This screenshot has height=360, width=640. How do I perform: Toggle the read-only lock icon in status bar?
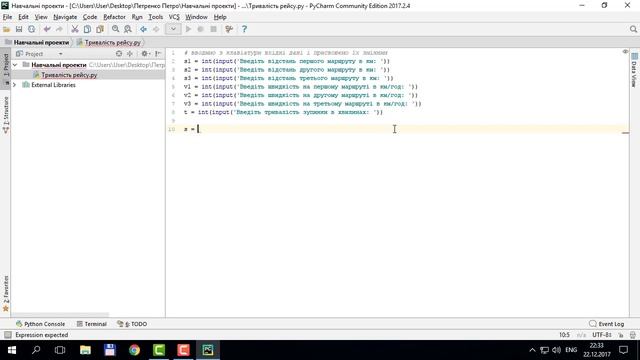tap(621, 335)
